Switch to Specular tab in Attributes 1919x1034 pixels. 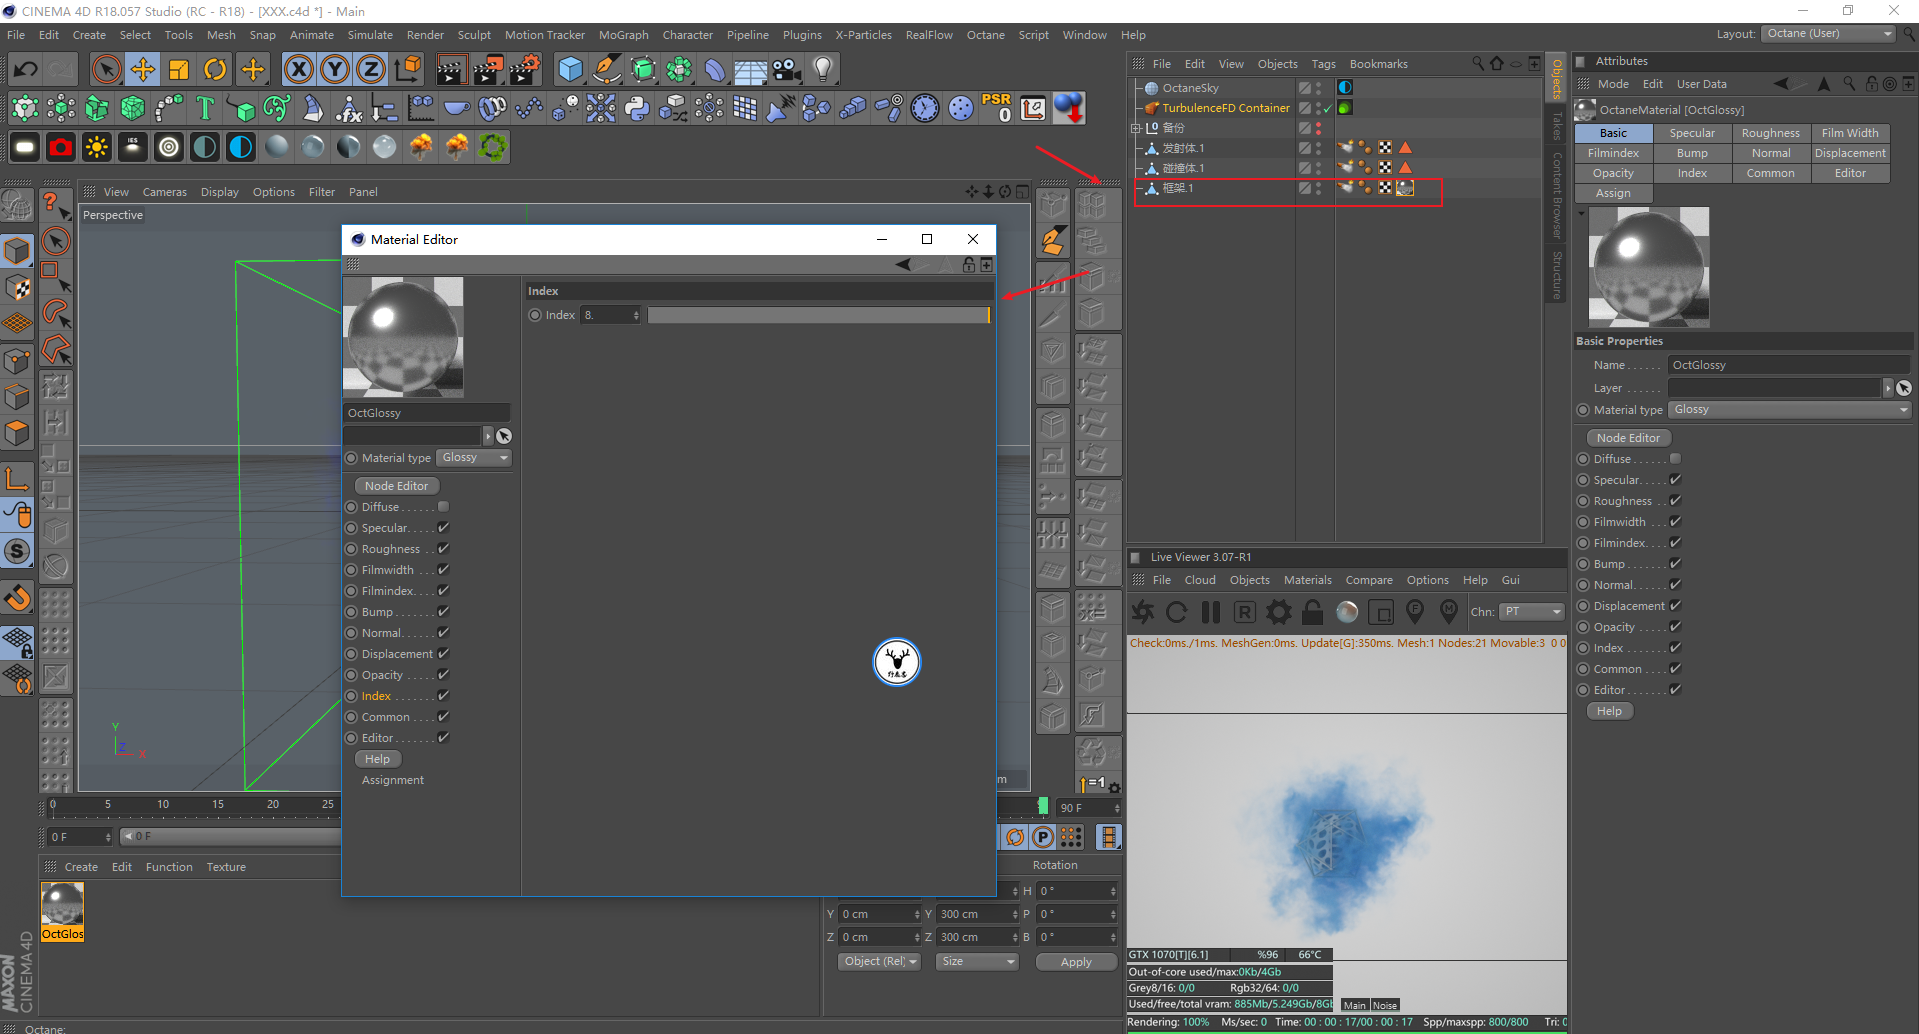(x=1692, y=133)
